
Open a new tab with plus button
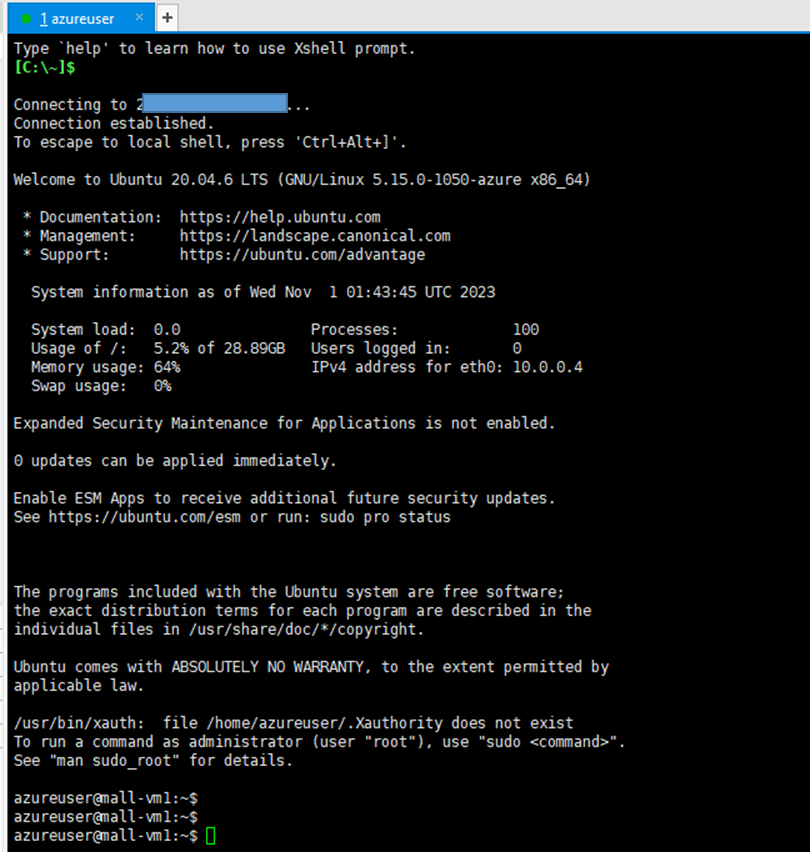pyautogui.click(x=167, y=18)
